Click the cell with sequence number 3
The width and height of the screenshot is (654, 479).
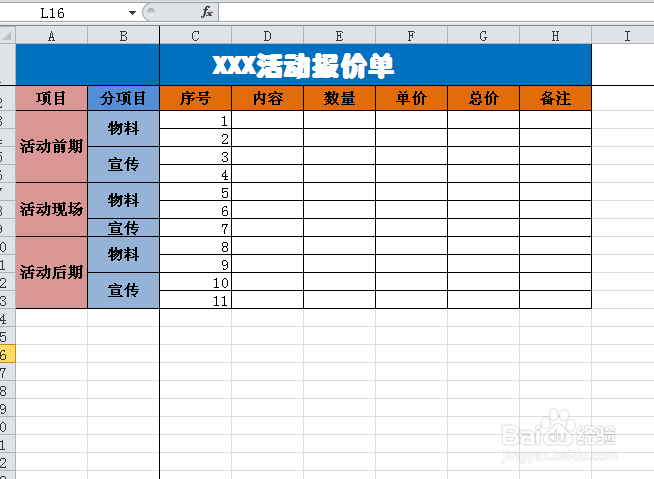pos(196,156)
